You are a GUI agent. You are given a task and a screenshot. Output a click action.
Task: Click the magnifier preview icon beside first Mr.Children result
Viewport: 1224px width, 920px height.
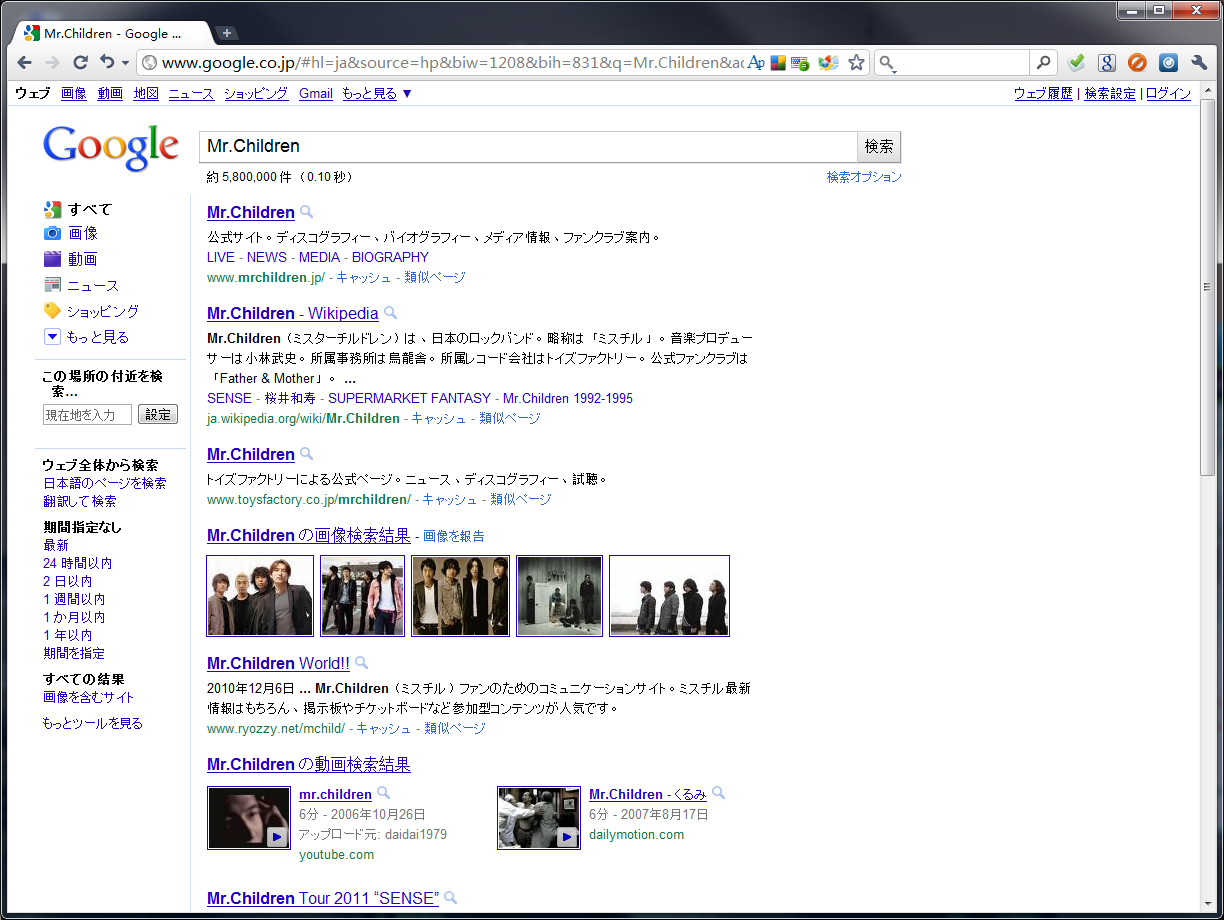pyautogui.click(x=307, y=212)
